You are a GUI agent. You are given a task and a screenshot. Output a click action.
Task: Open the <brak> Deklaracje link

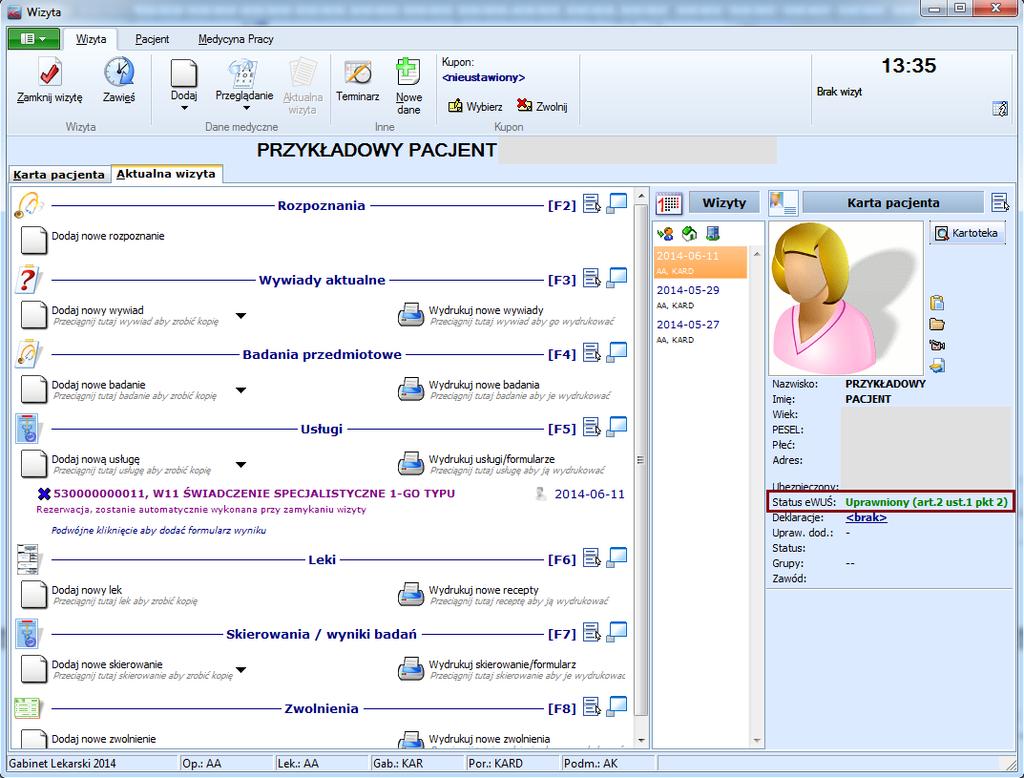click(x=866, y=517)
